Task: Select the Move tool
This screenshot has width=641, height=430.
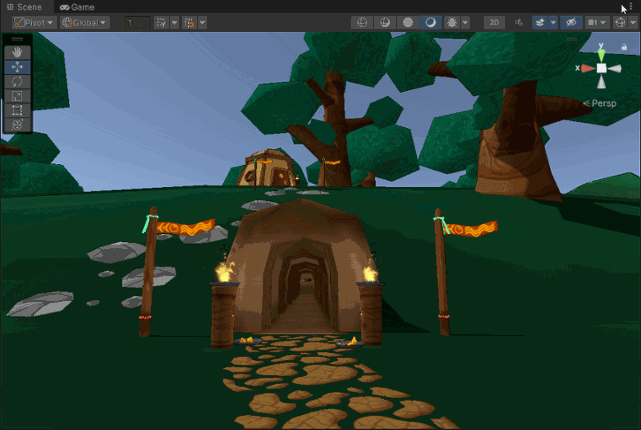Action: click(18, 67)
